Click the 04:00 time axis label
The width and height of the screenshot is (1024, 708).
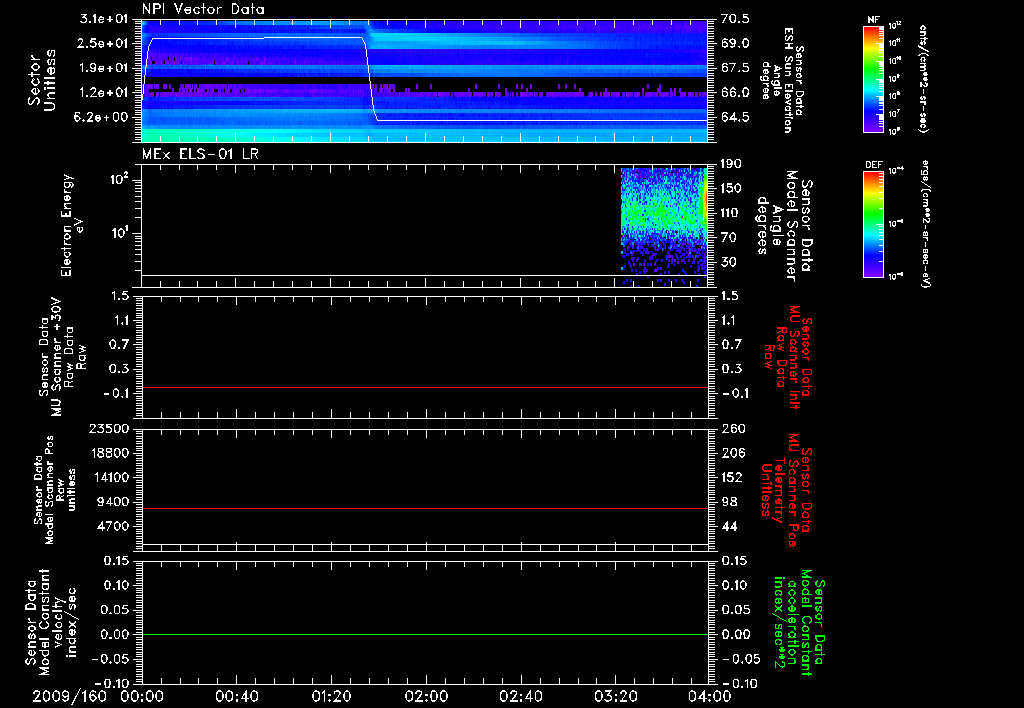(709, 696)
